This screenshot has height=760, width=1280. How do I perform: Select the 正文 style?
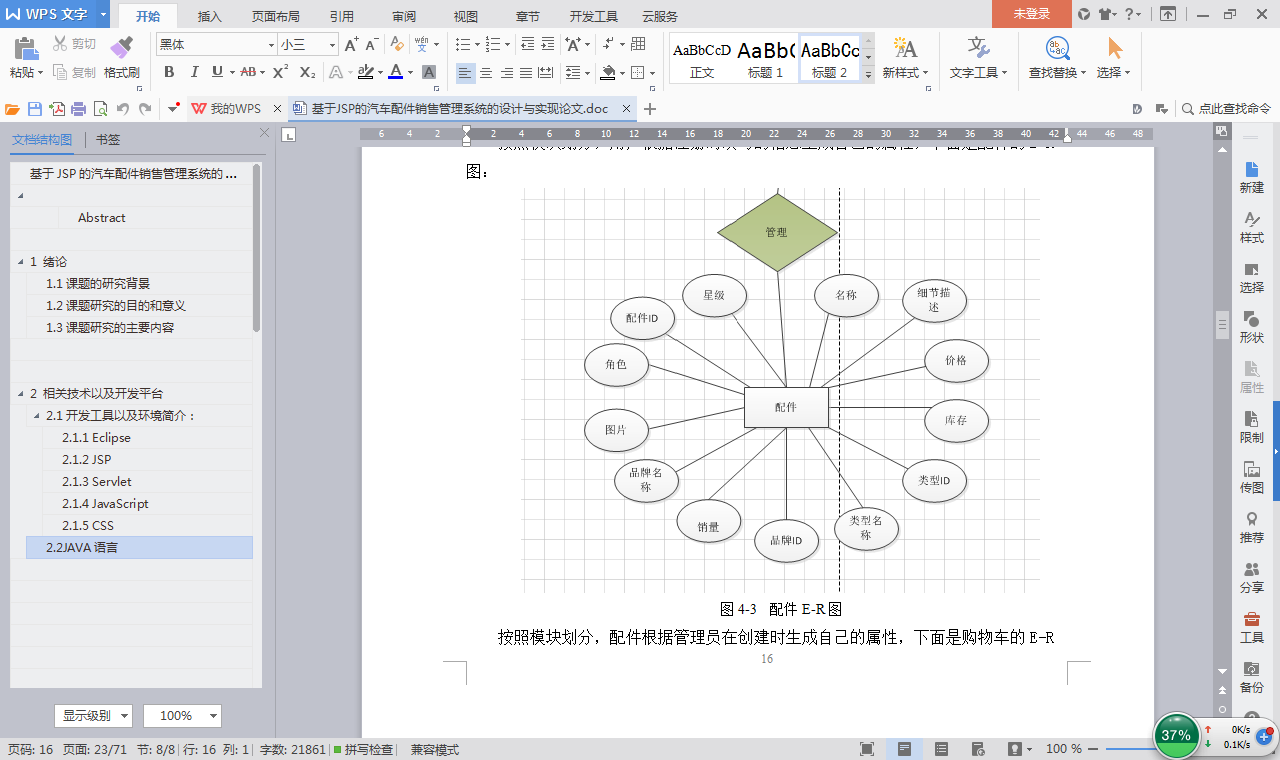tap(701, 60)
